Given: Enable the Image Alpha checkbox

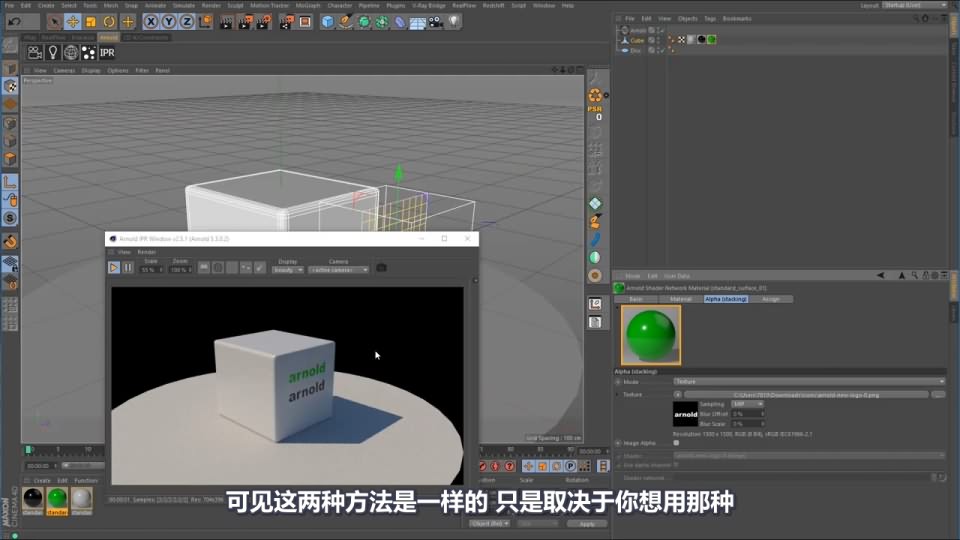Looking at the screenshot, I should [676, 442].
